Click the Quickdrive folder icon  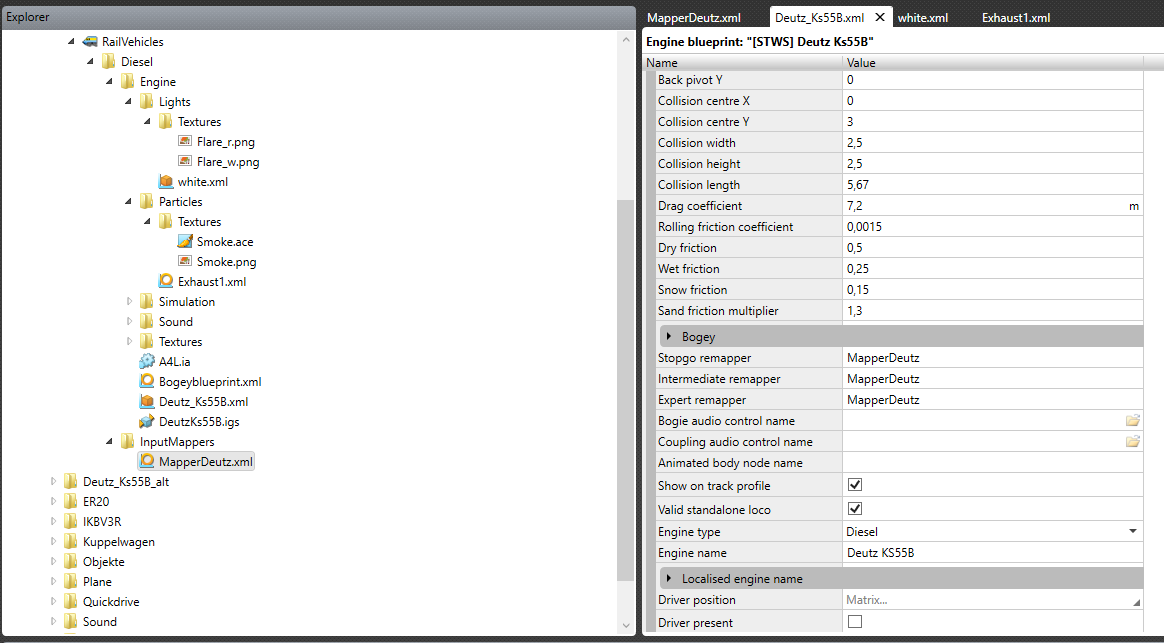tap(71, 601)
